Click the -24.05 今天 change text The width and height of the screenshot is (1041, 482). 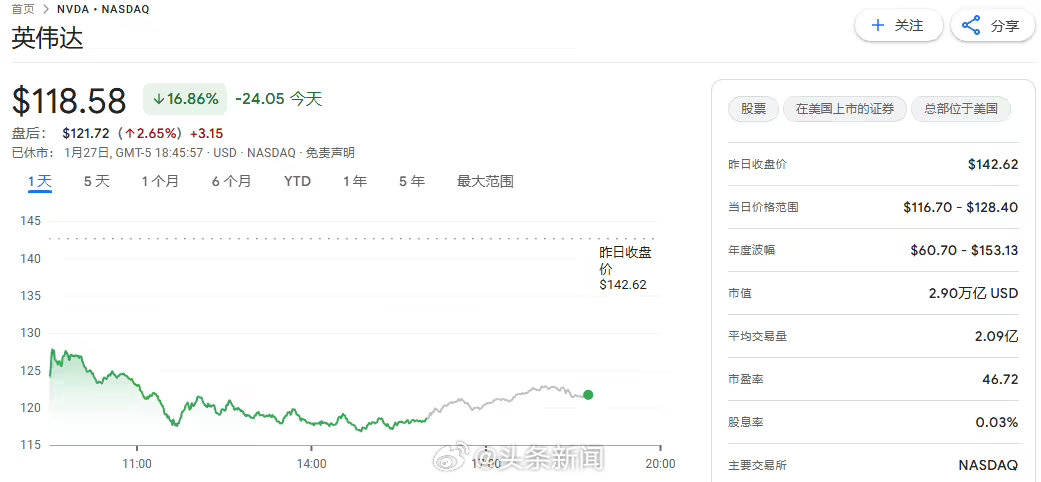[278, 100]
